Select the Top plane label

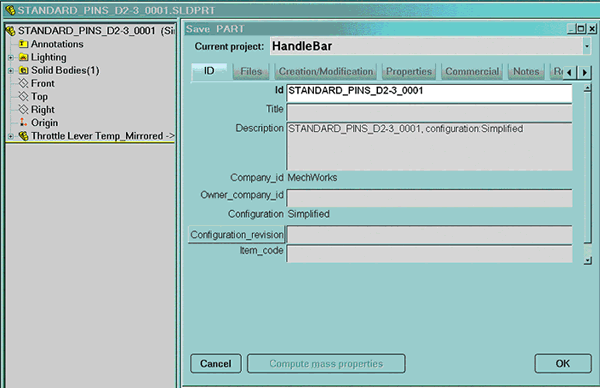[39, 97]
